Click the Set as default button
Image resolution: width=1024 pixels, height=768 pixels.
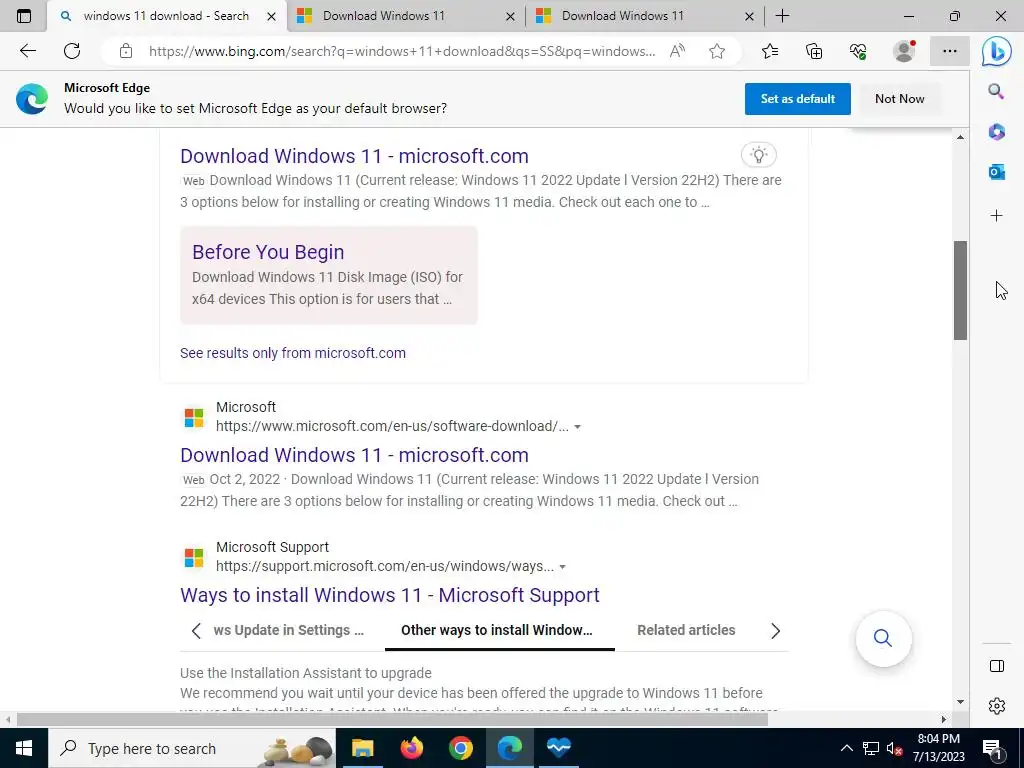coord(797,99)
